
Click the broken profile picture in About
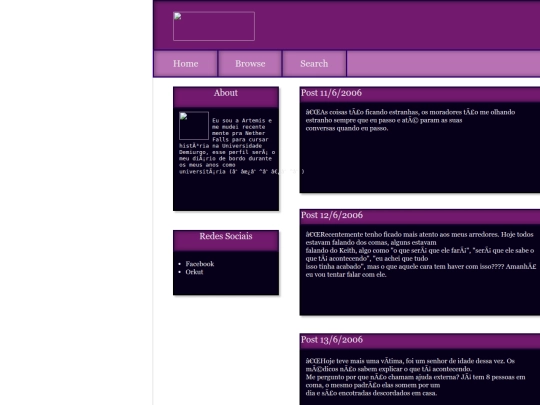click(194, 126)
